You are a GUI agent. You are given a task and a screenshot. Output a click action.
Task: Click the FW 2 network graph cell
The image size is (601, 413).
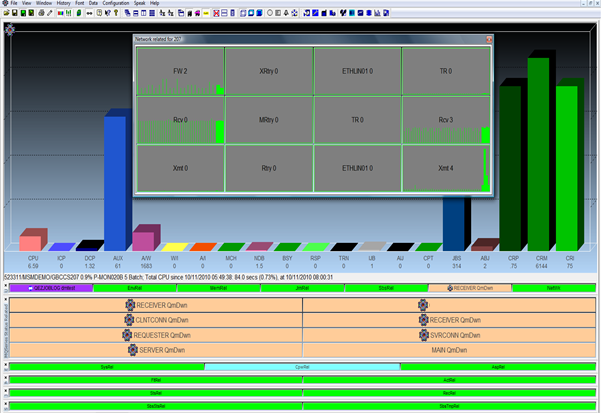point(180,72)
